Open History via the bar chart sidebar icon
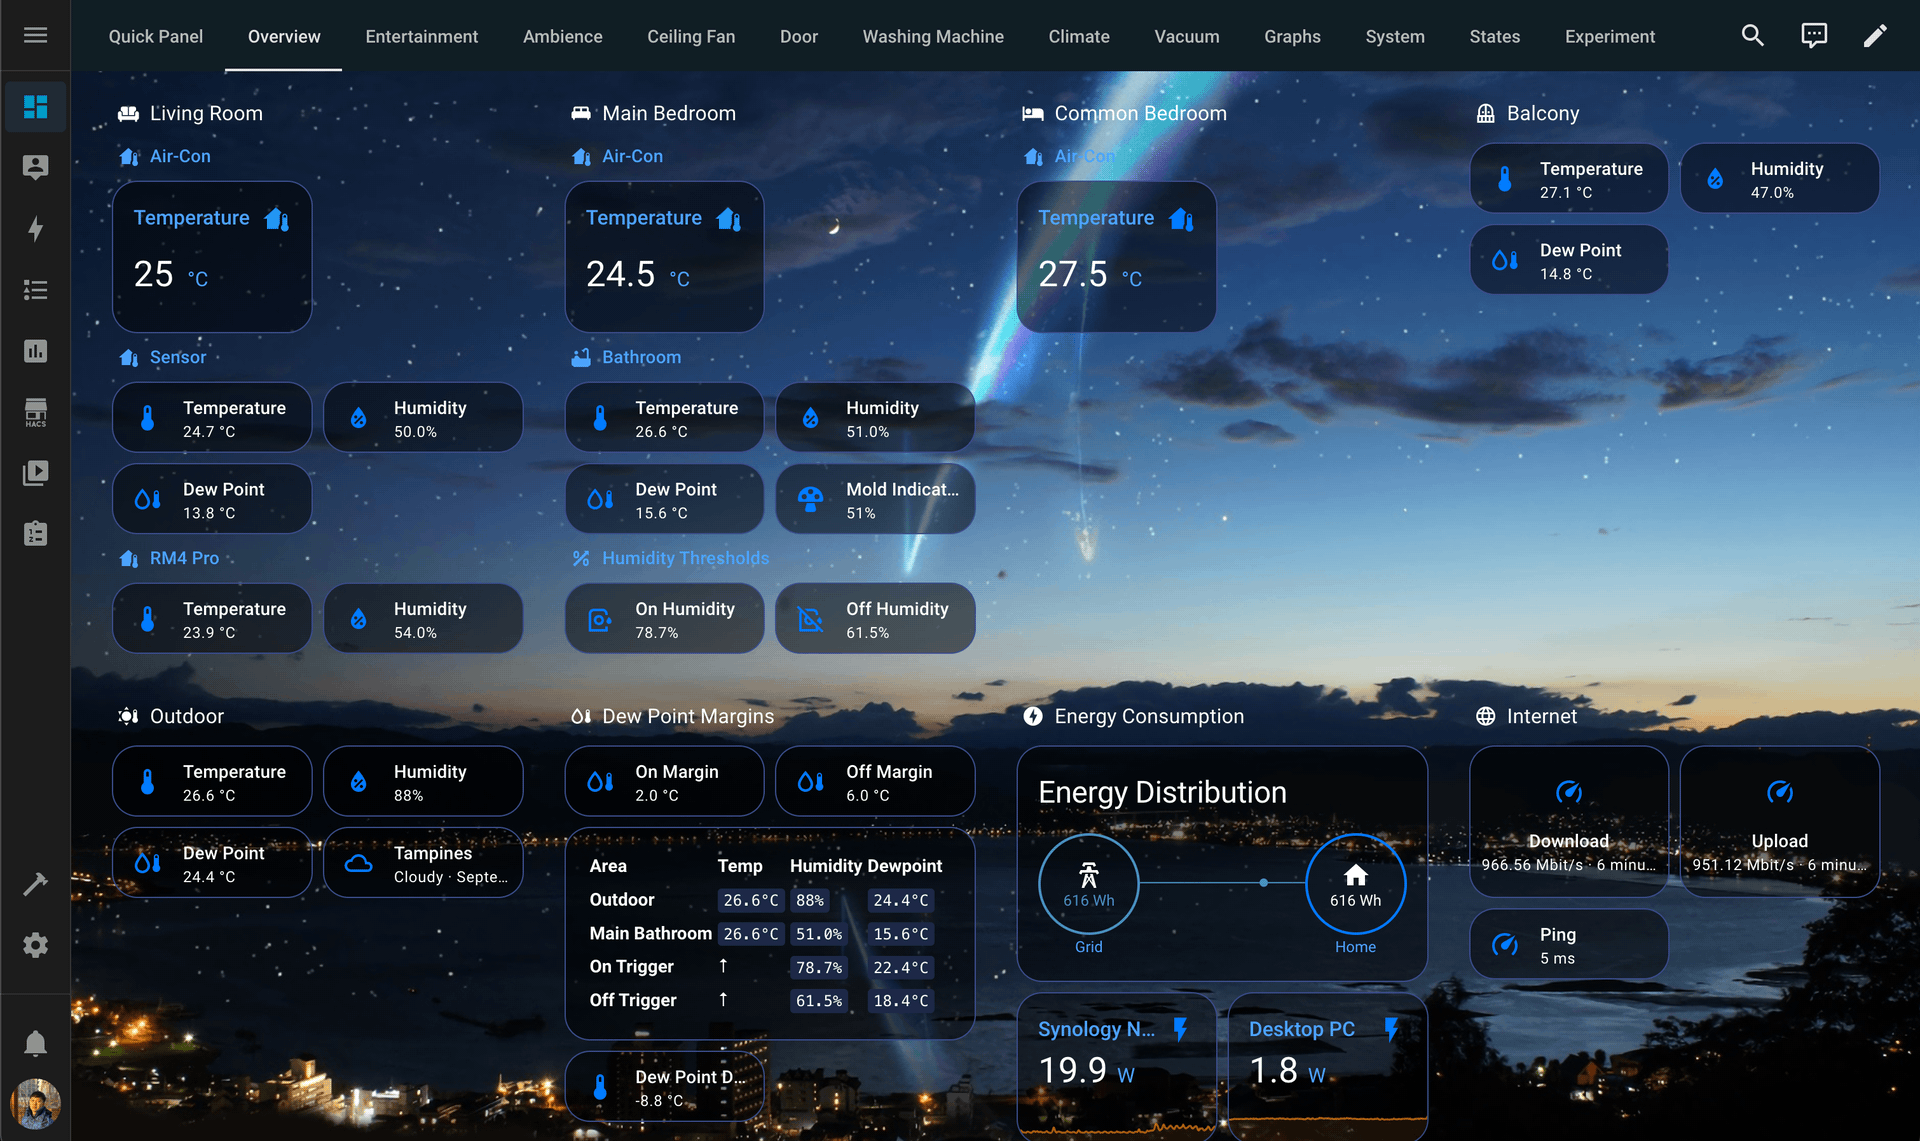 pos(35,350)
